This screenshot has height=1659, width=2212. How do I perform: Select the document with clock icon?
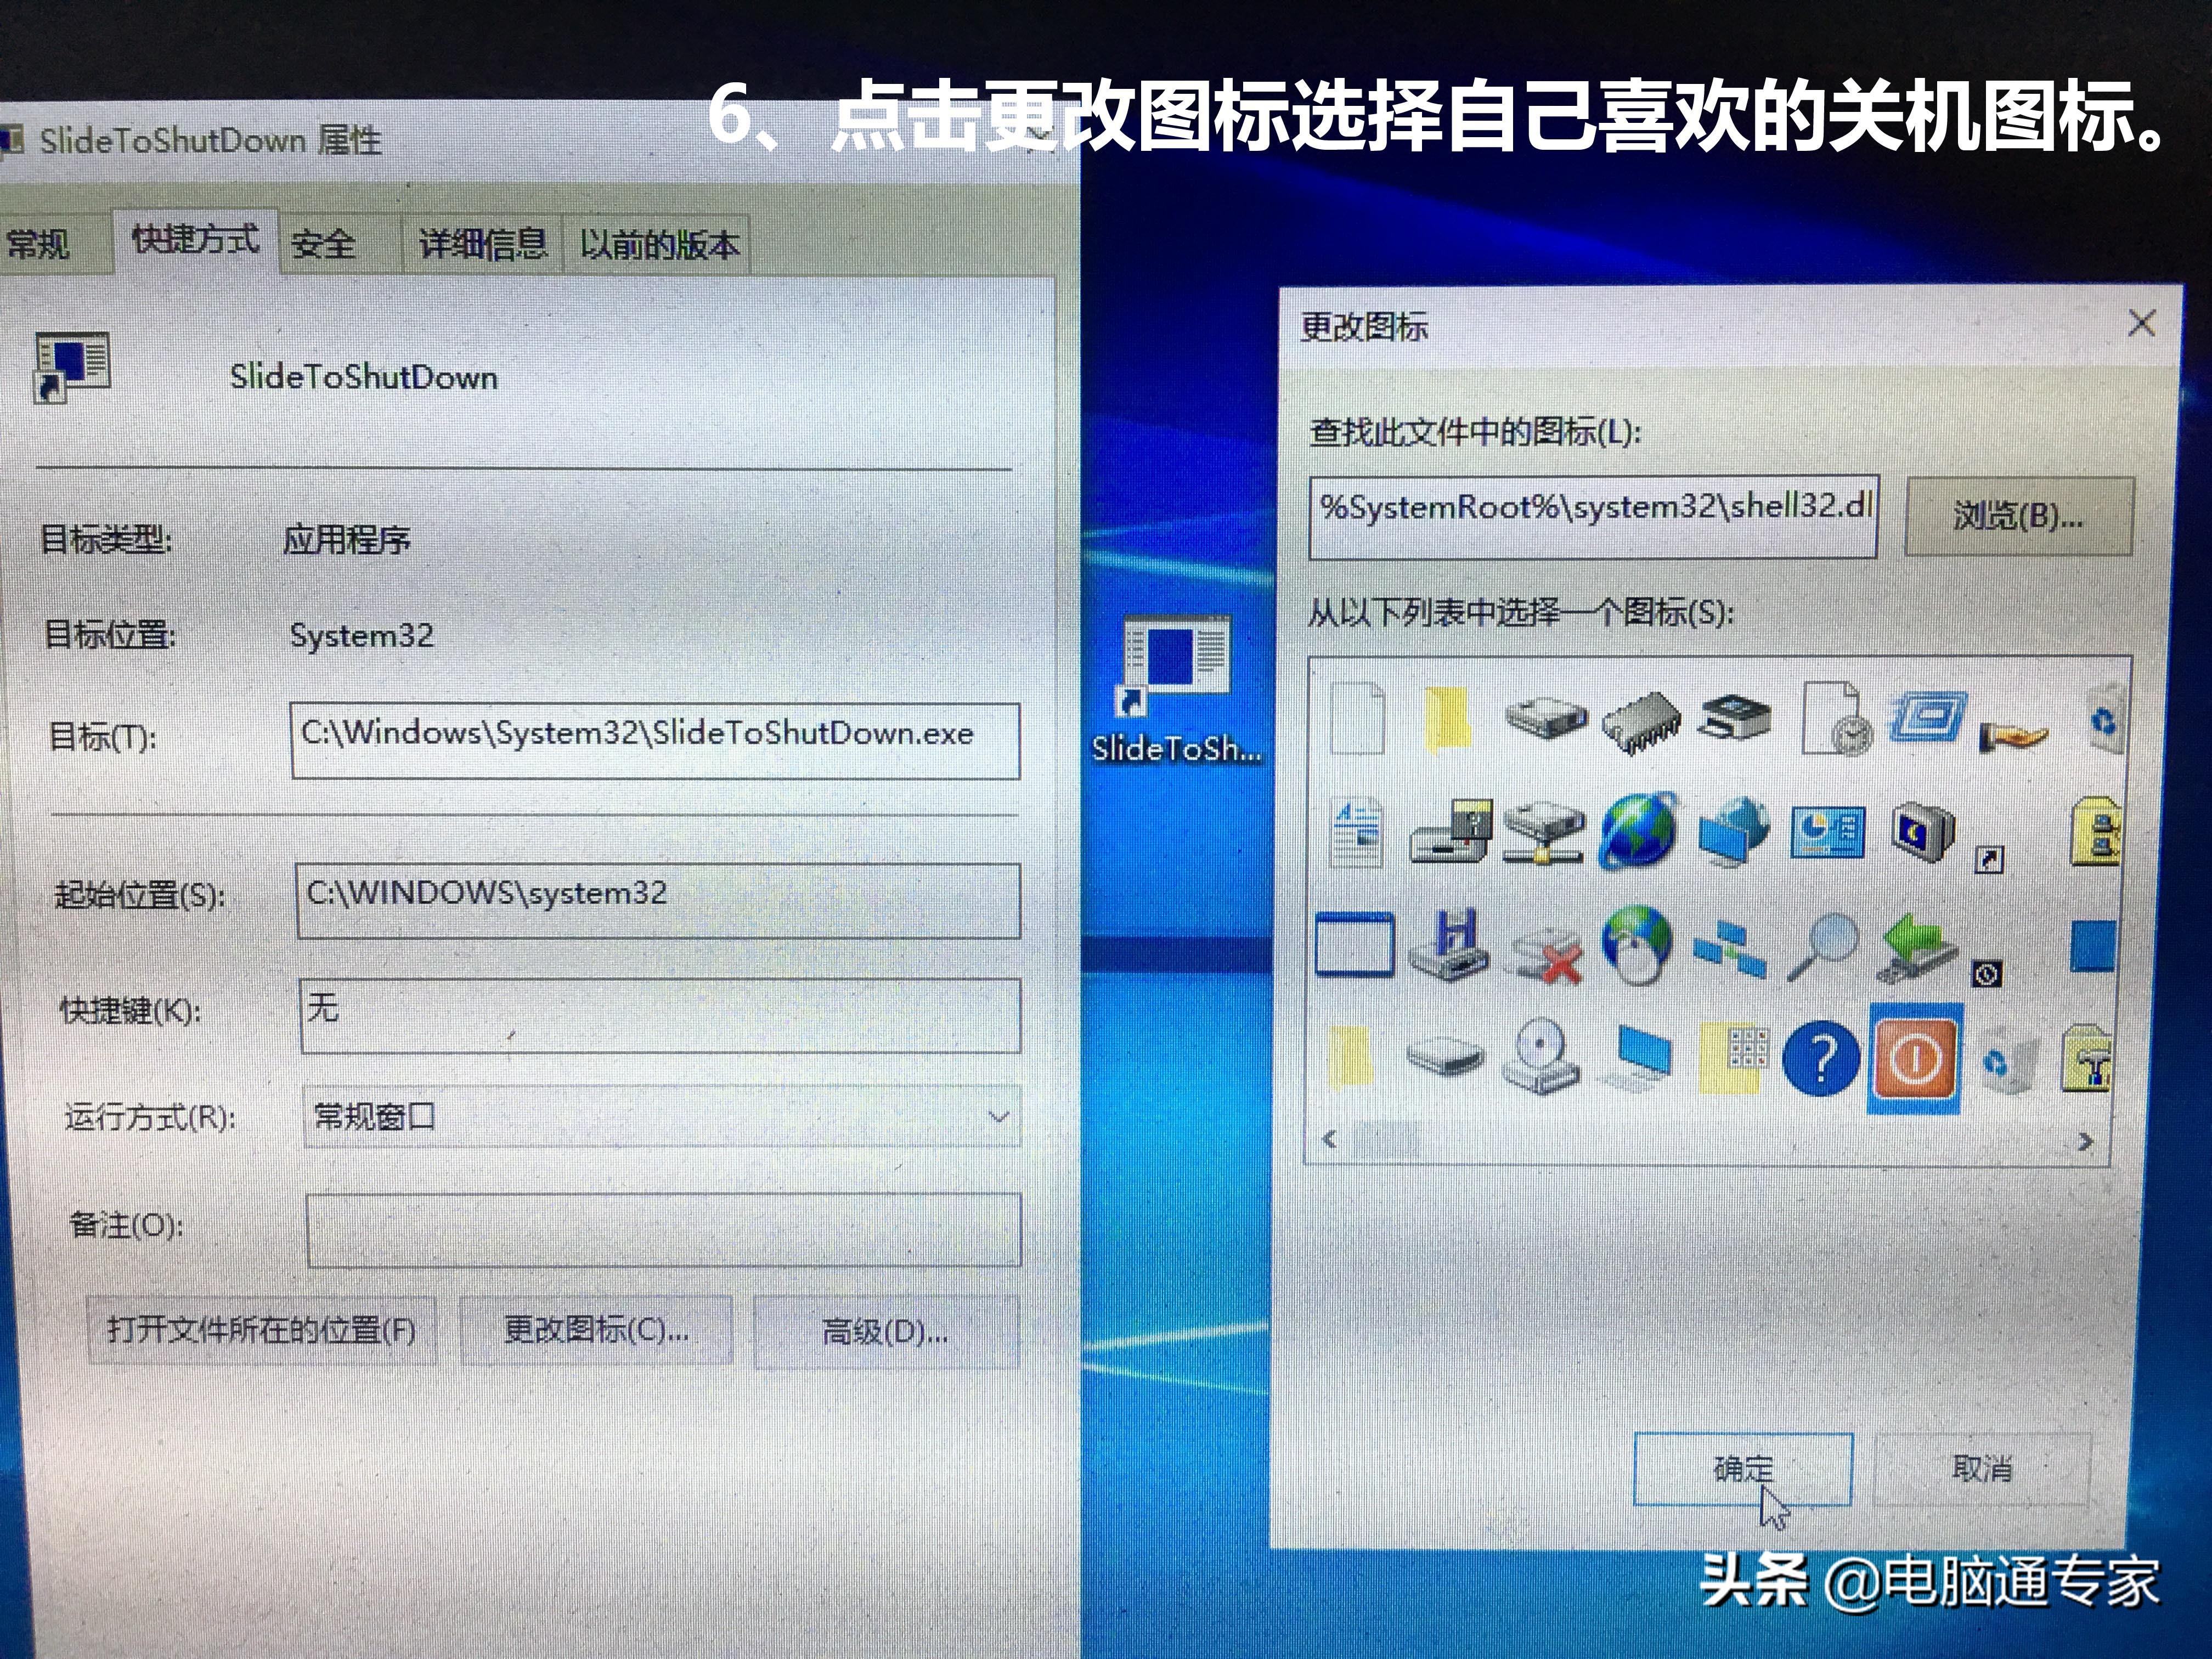click(1836, 718)
